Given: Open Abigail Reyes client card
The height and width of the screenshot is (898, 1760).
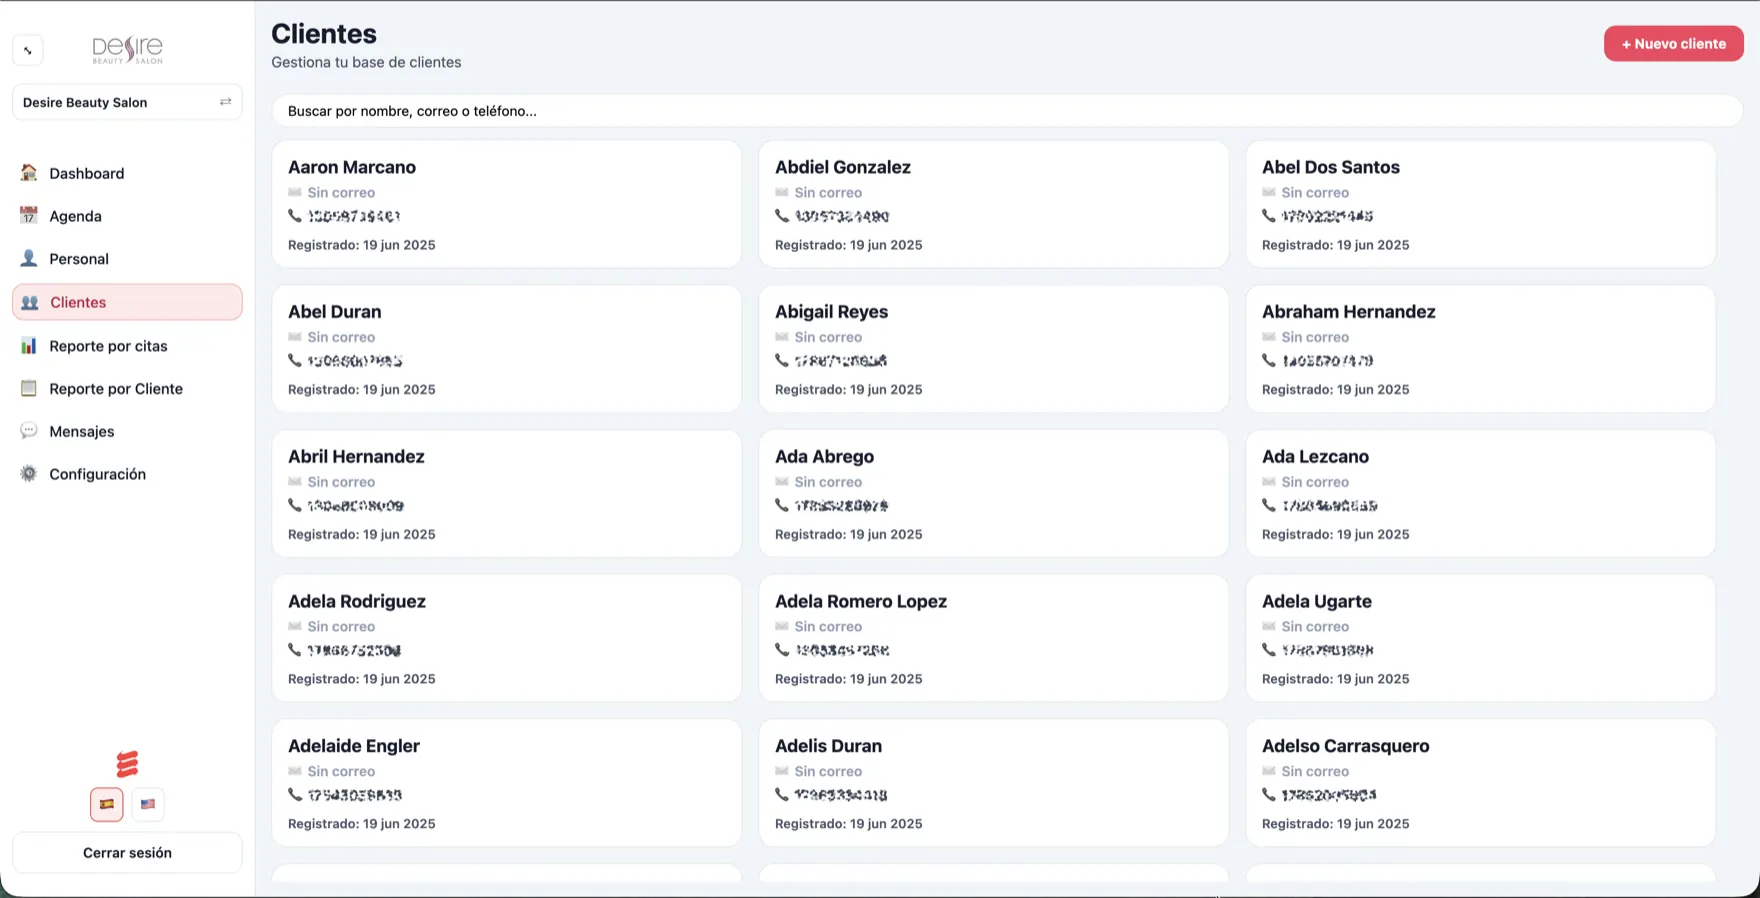Looking at the screenshot, I should (994, 349).
